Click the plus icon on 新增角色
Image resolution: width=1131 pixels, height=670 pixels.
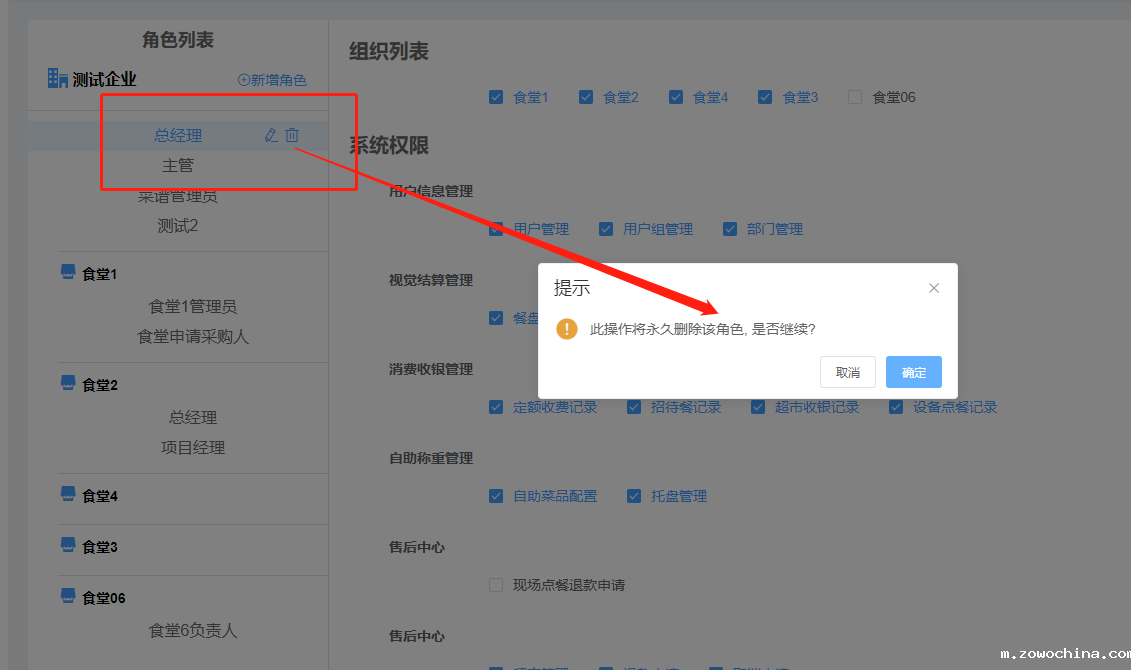pyautogui.click(x=243, y=79)
